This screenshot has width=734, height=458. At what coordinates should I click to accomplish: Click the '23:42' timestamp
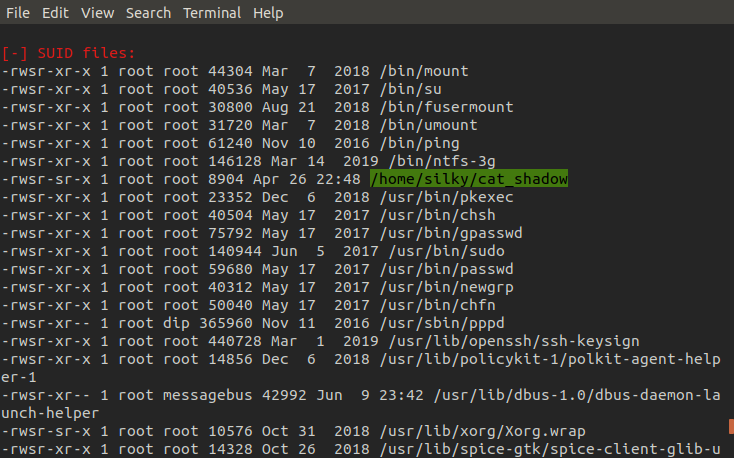[x=401, y=395]
